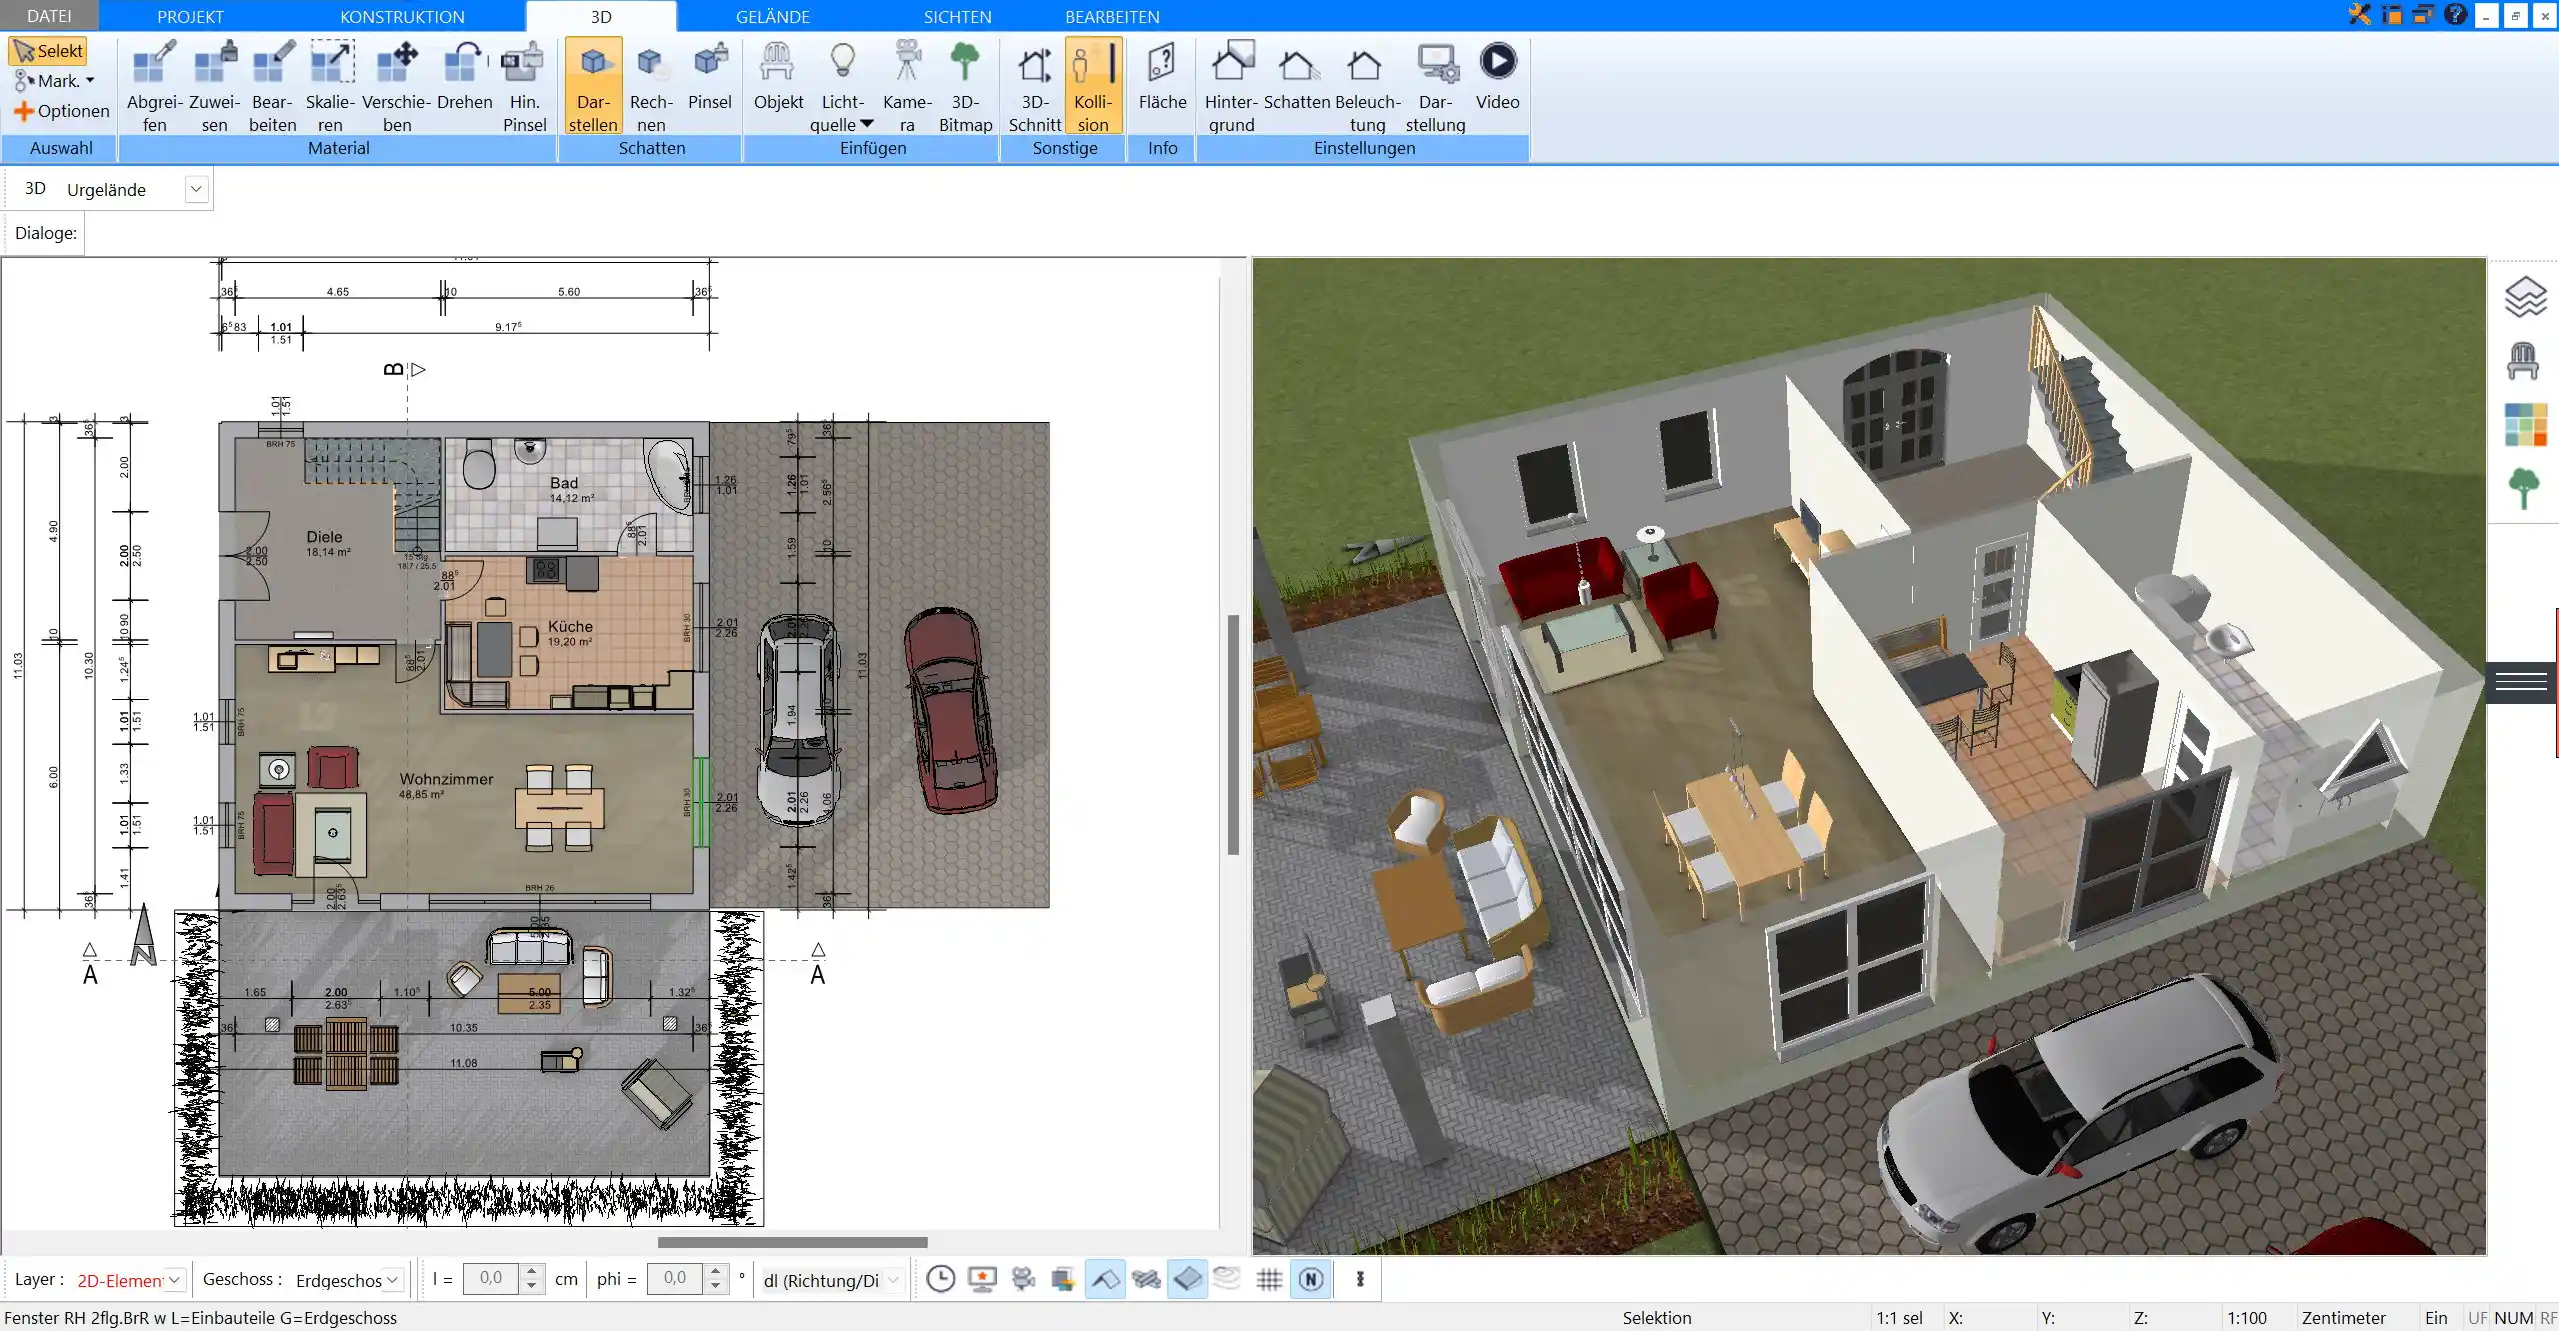Image resolution: width=2559 pixels, height=1331 pixels.
Task: Open the Lichtquelle dropdown arrow
Action: [x=866, y=124]
